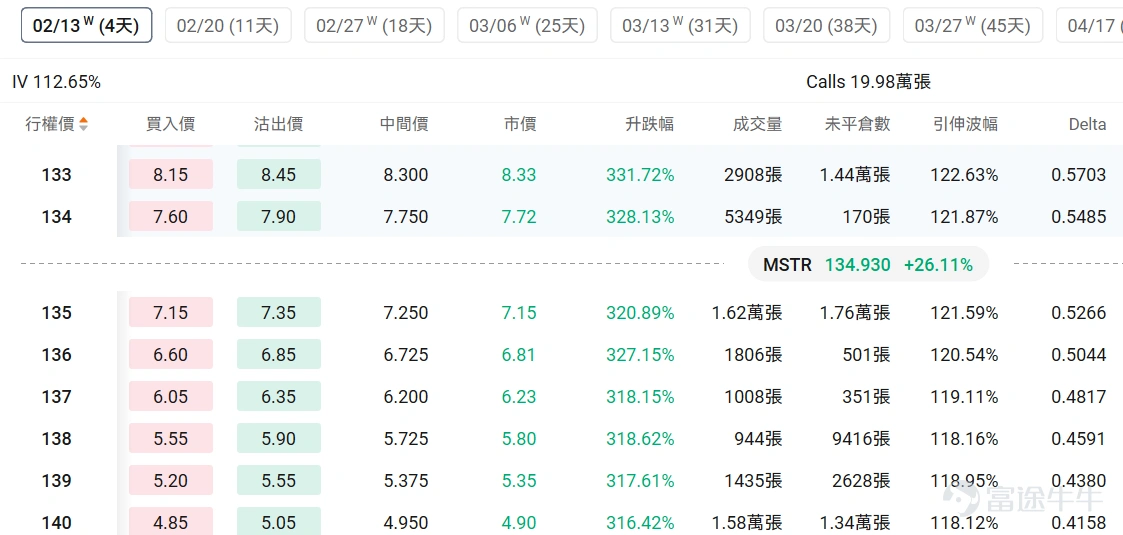Click bid price 8.15 for strike 133
Image resolution: width=1123 pixels, height=535 pixels.
(170, 174)
